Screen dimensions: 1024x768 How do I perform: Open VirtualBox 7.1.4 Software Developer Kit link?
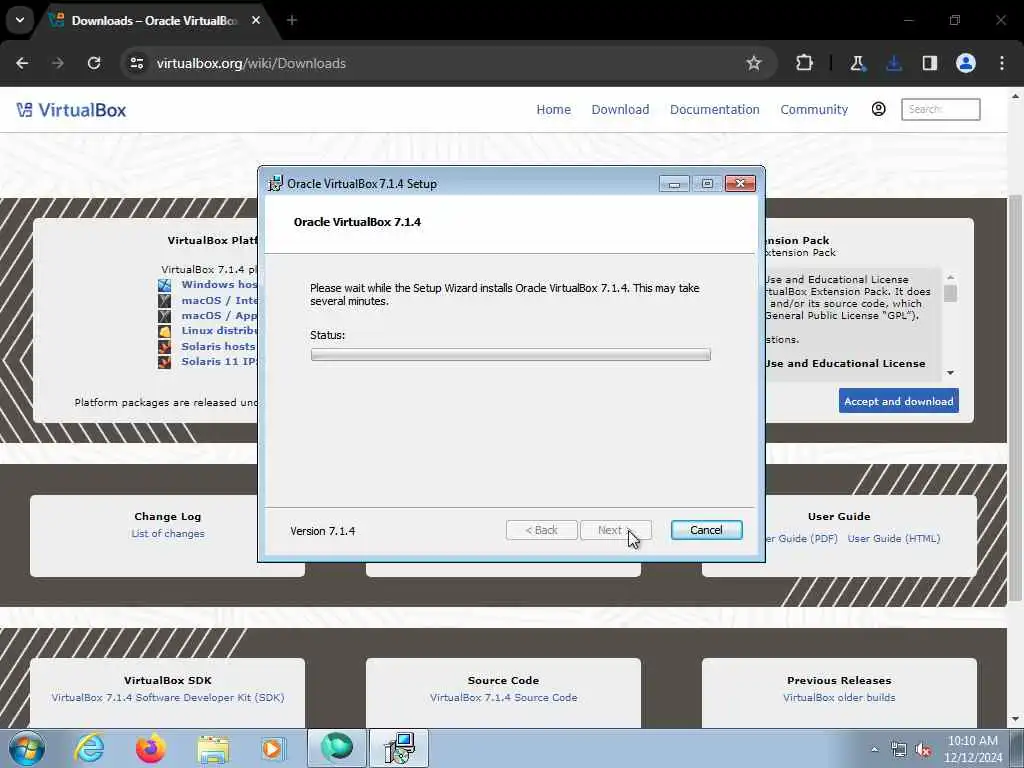[x=168, y=697]
